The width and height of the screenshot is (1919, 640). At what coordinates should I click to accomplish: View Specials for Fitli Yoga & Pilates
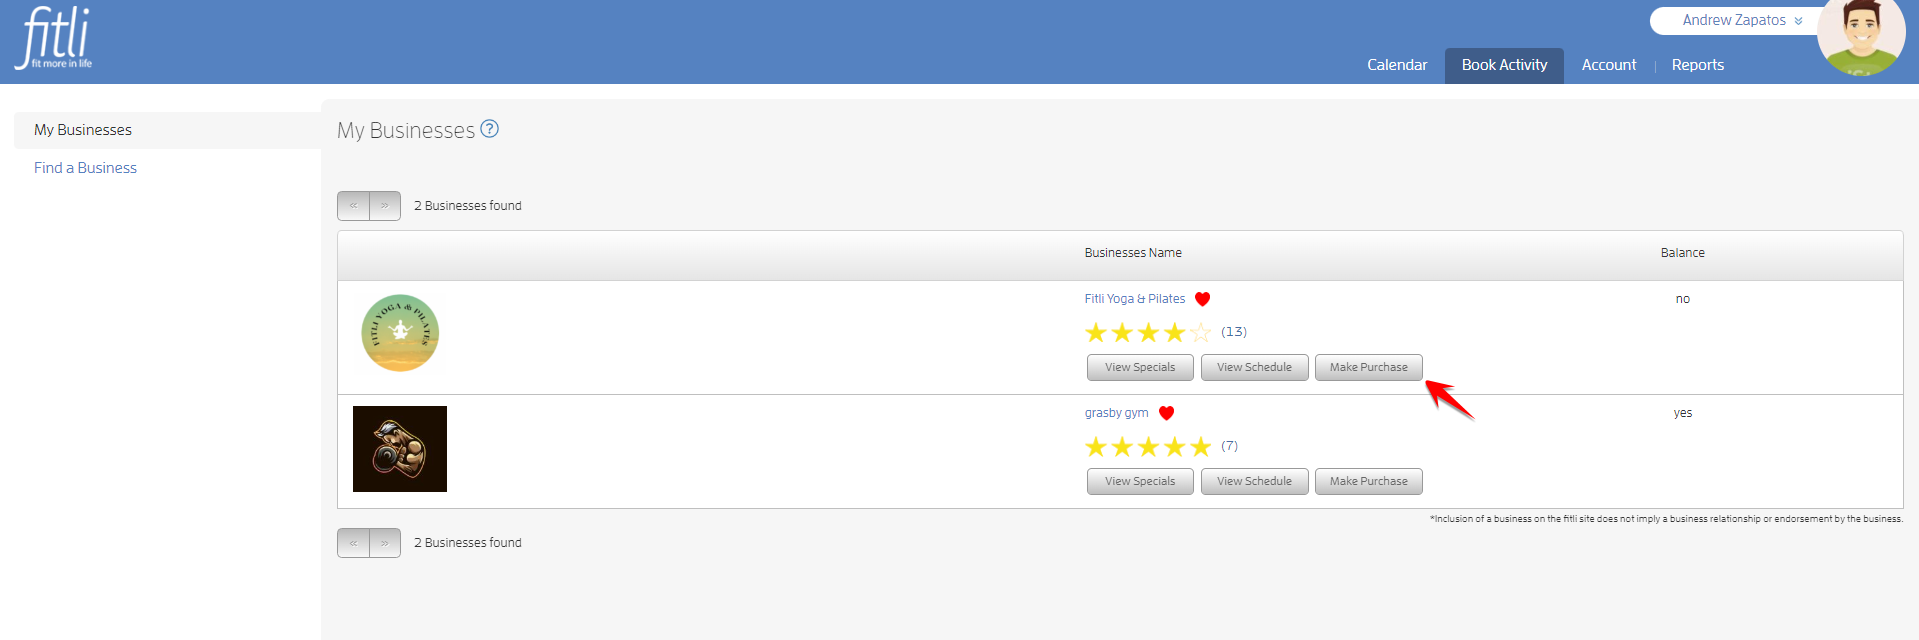click(x=1140, y=367)
